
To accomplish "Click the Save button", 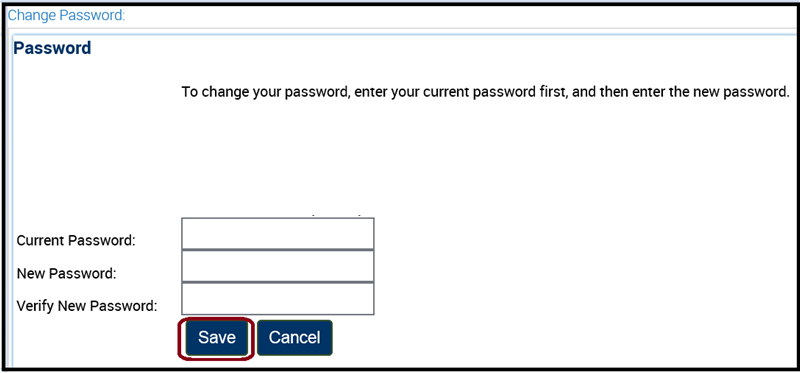I will [217, 338].
